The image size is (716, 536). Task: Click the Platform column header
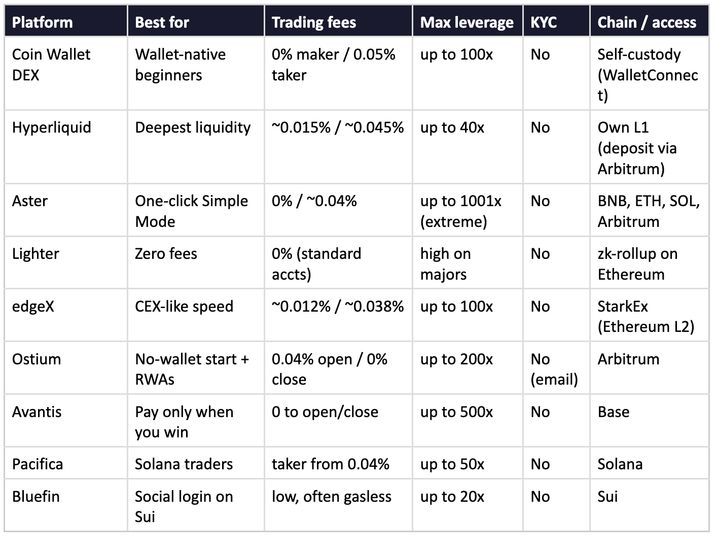coord(66,21)
